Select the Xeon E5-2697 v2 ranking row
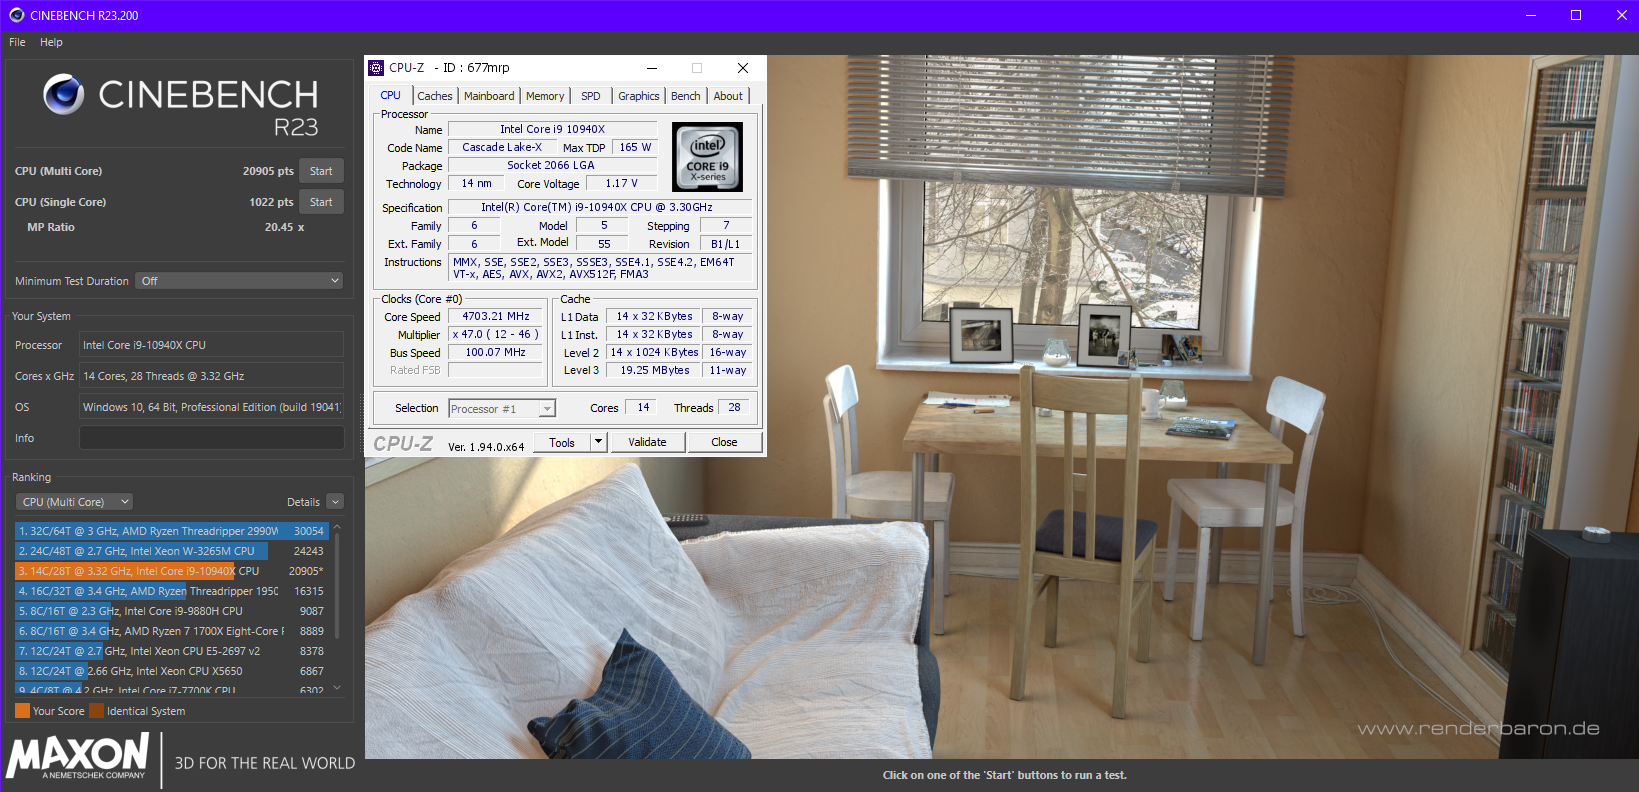The image size is (1639, 792). 171,651
